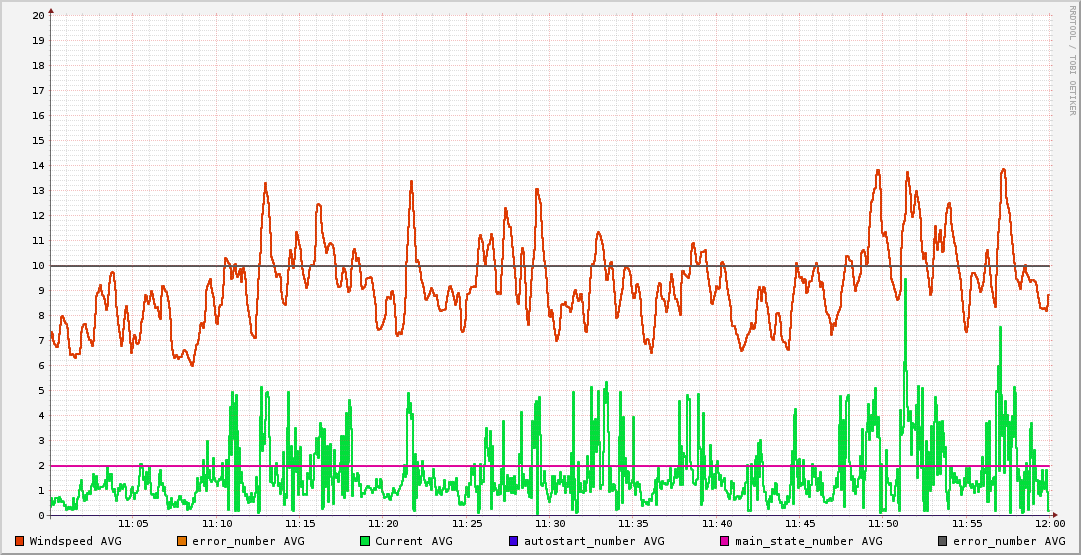
Task: Click the blue autostart_number legend swatch
Action: tap(513, 541)
